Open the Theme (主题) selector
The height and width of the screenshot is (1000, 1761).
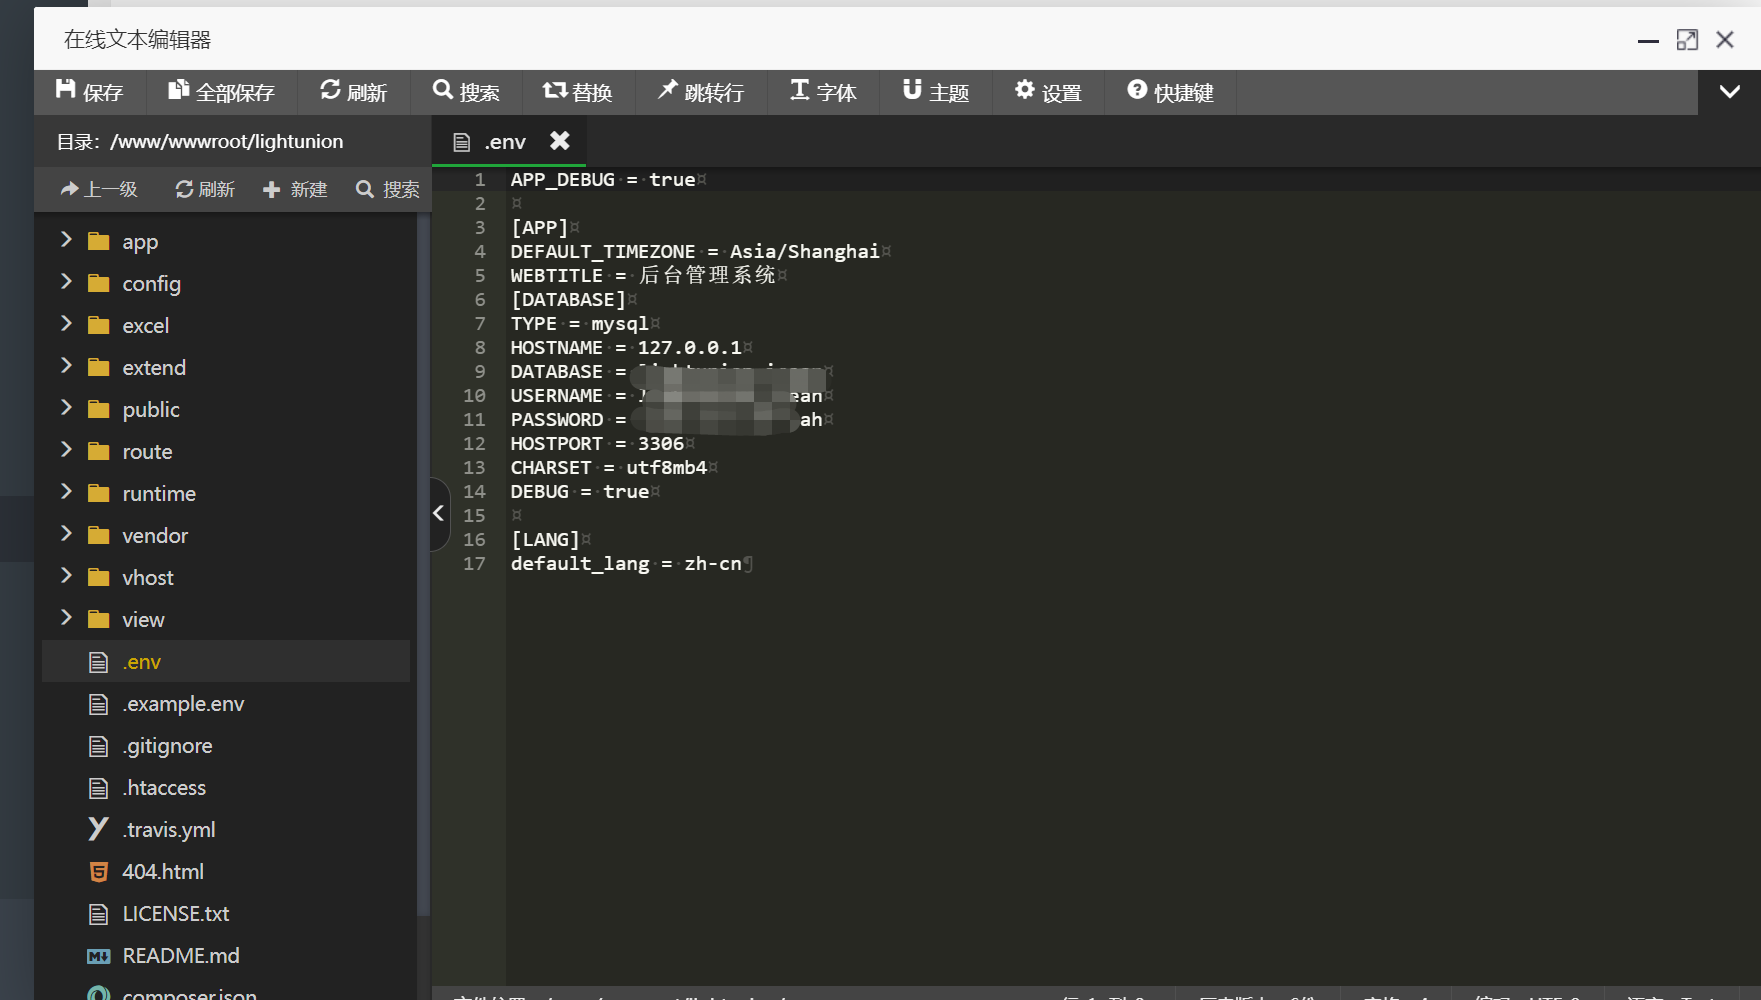(x=936, y=92)
